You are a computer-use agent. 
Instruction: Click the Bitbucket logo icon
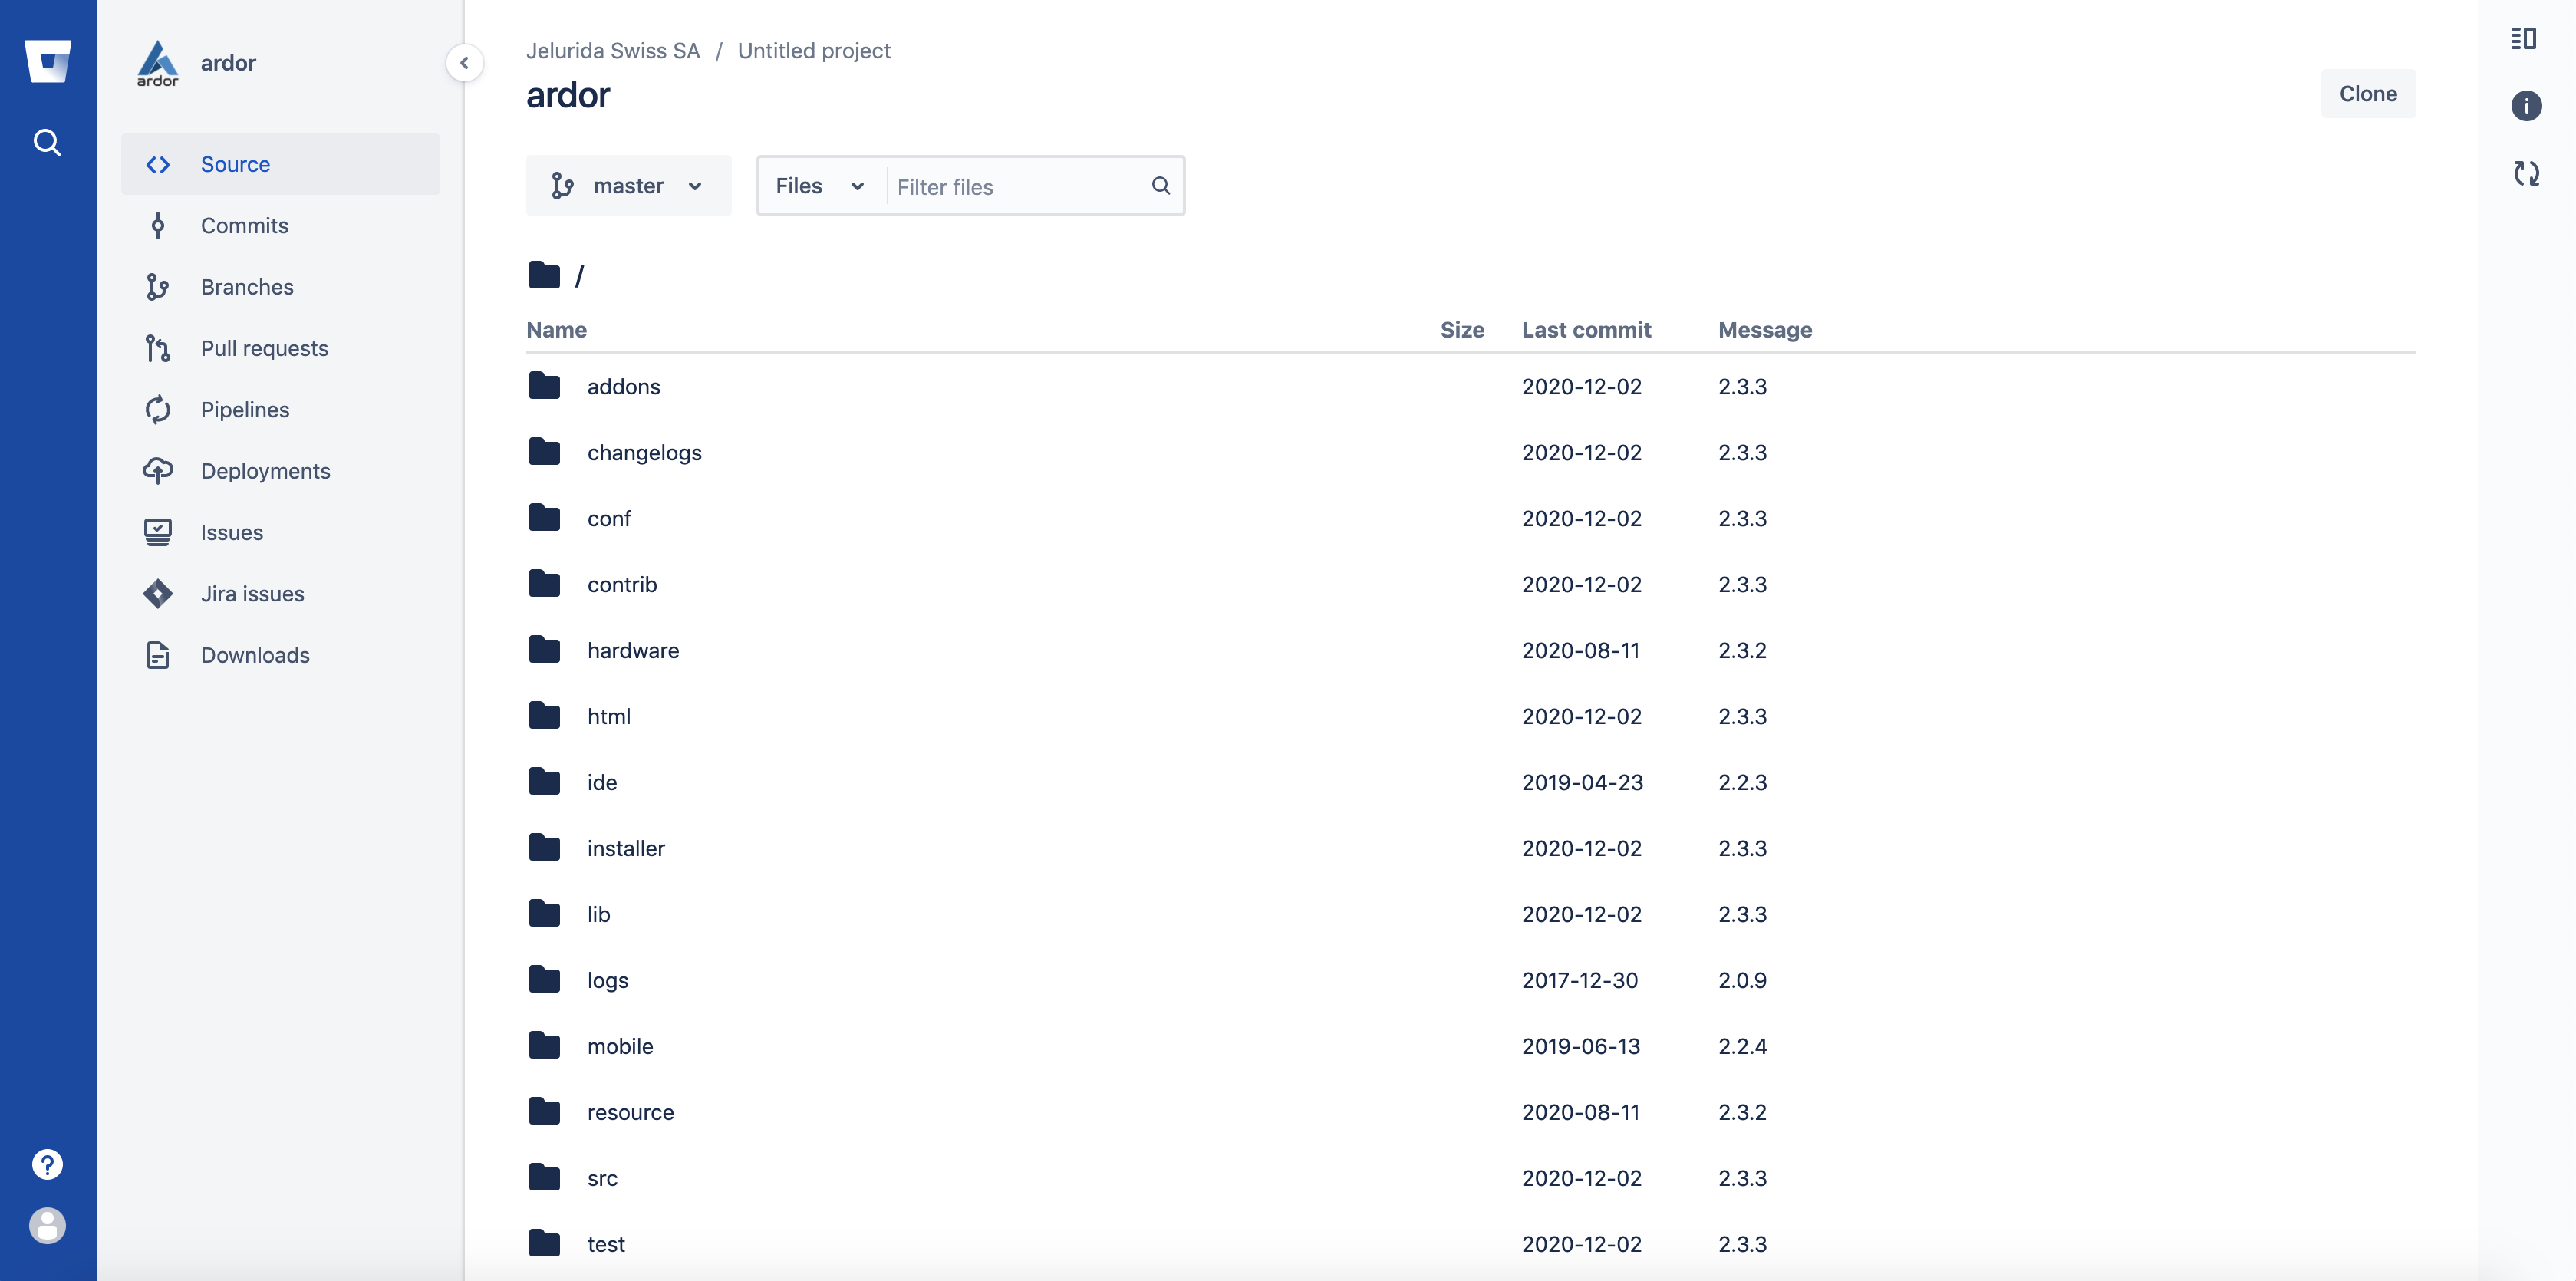(47, 62)
